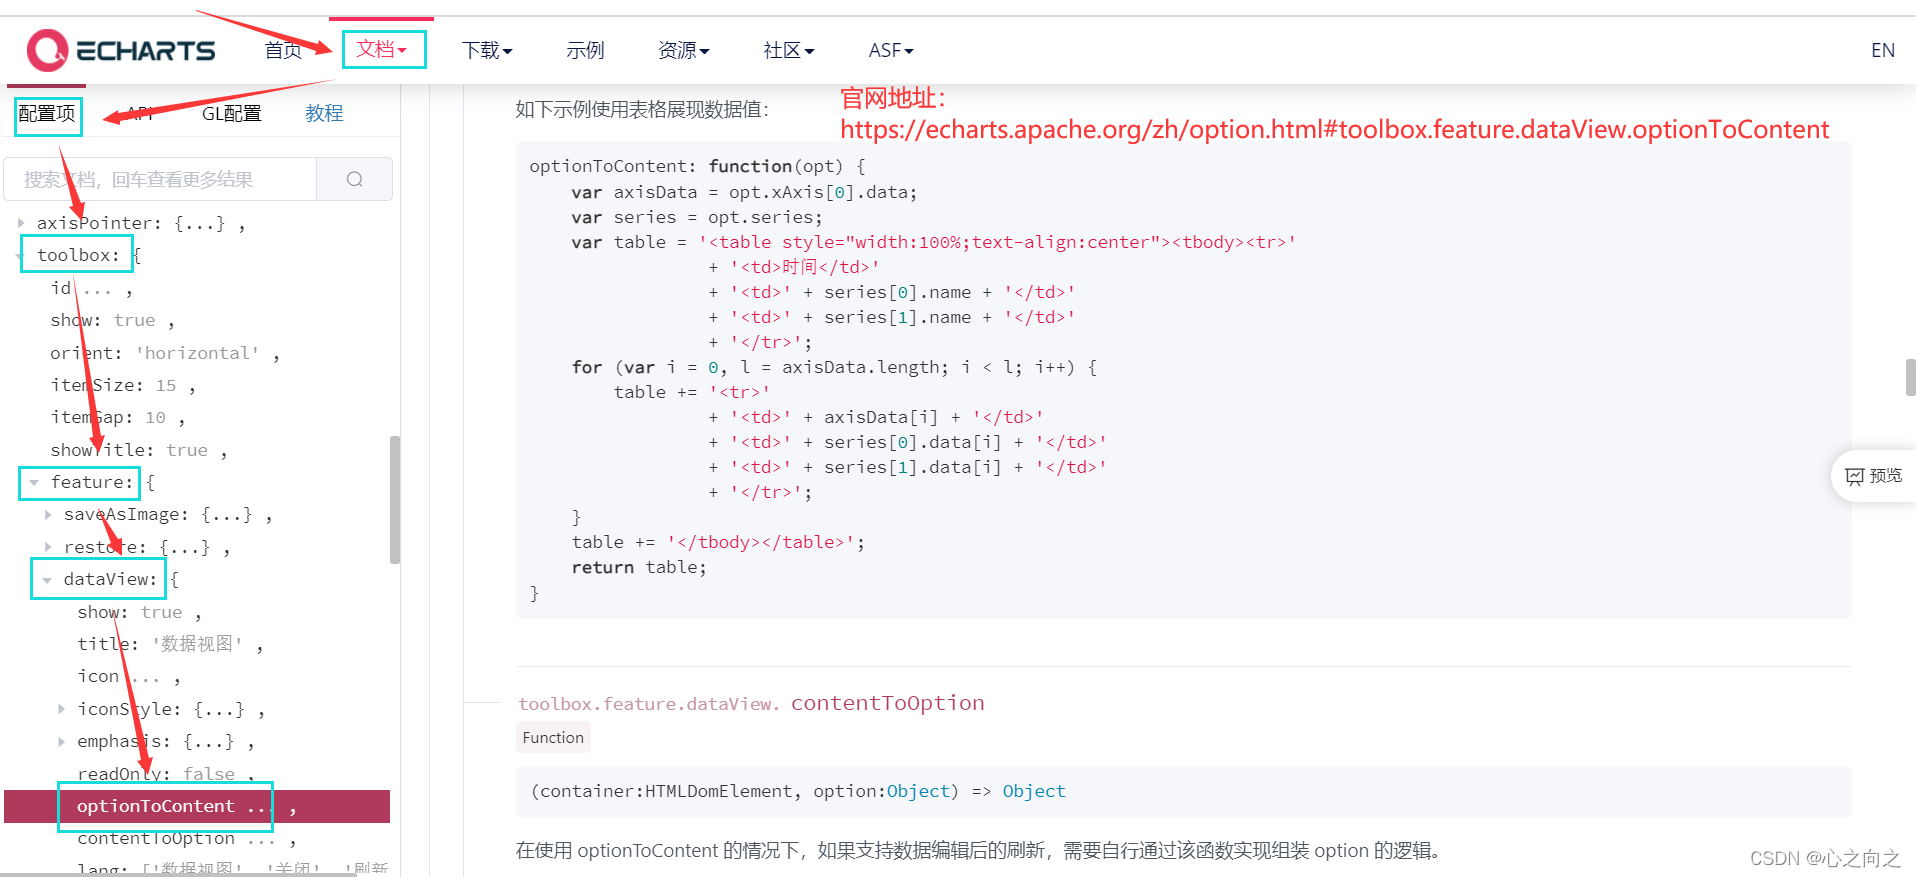1916x877 pixels.
Task: Expand the saveAsImage tree node
Action: pyautogui.click(x=48, y=515)
